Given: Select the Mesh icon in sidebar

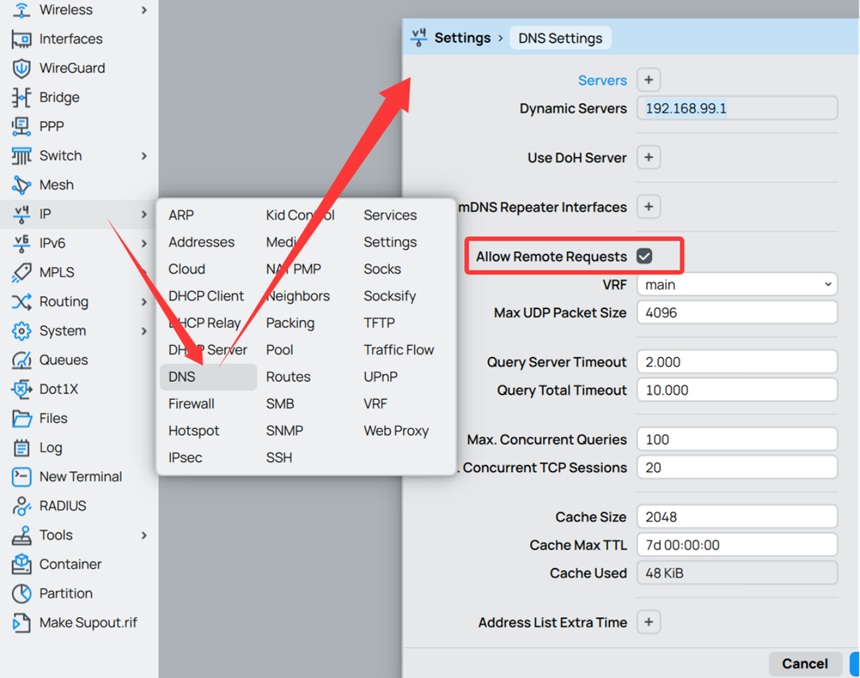Looking at the screenshot, I should (21, 185).
